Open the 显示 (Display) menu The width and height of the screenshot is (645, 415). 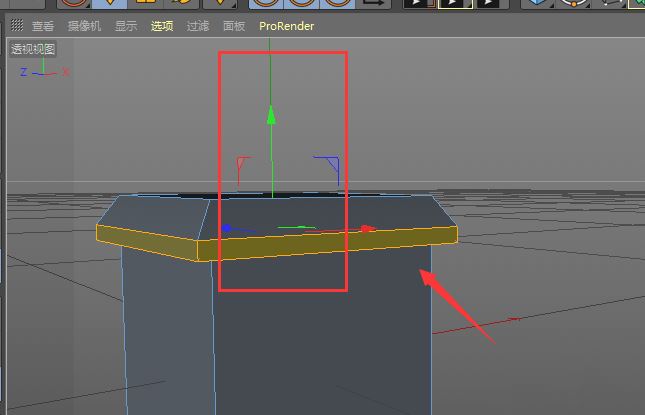click(x=126, y=26)
